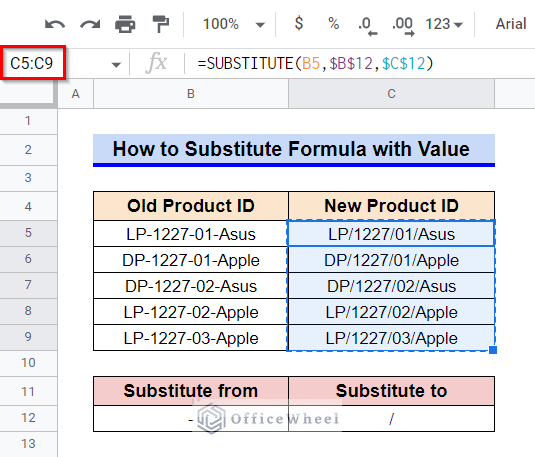Screen dimensions: 535x457
Task: Click the Redo arrow icon
Action: click(x=90, y=24)
